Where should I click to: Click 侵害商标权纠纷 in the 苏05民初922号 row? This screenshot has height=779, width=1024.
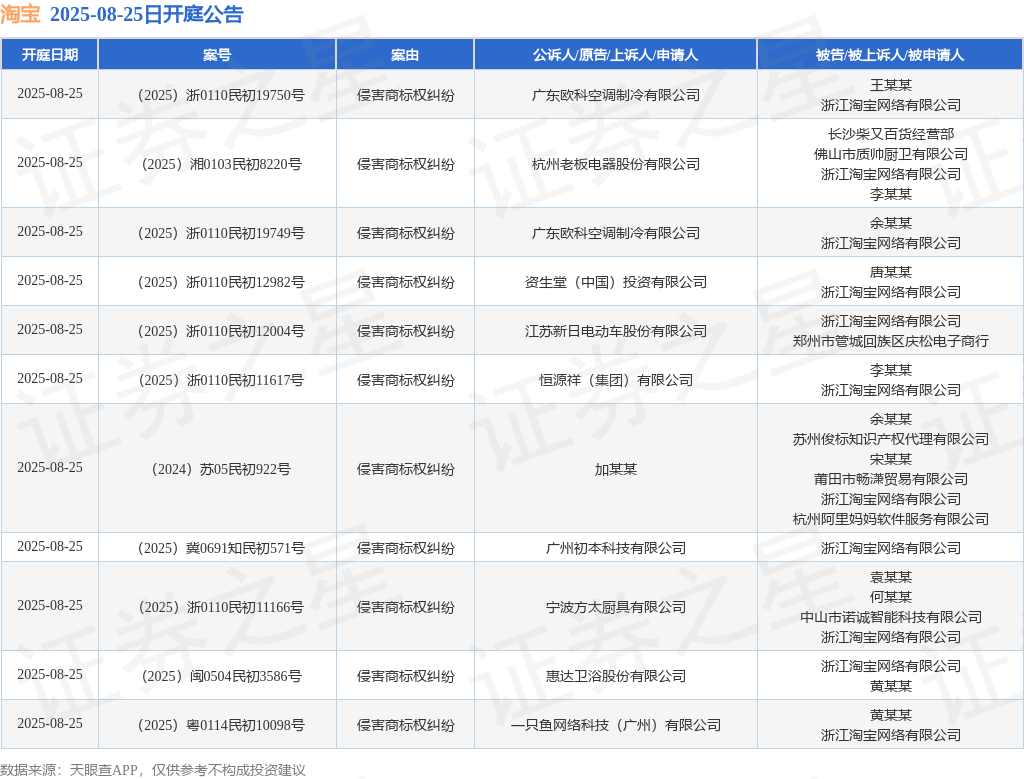pos(405,469)
